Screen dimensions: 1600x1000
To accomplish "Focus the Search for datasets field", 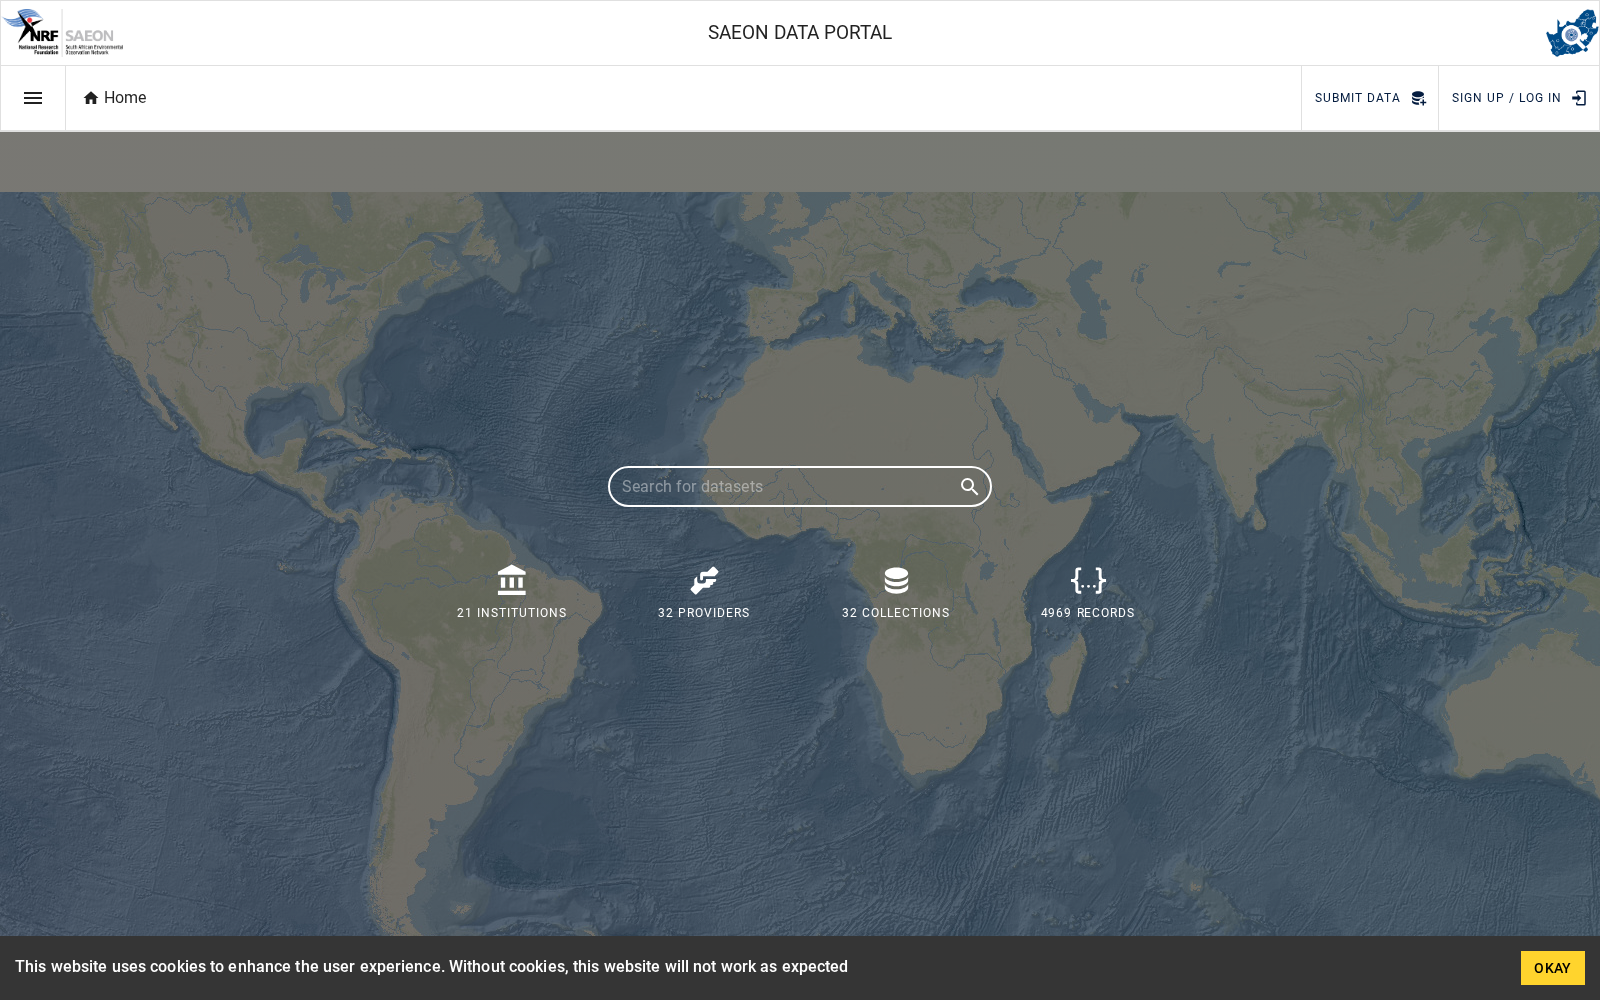I will (800, 487).
